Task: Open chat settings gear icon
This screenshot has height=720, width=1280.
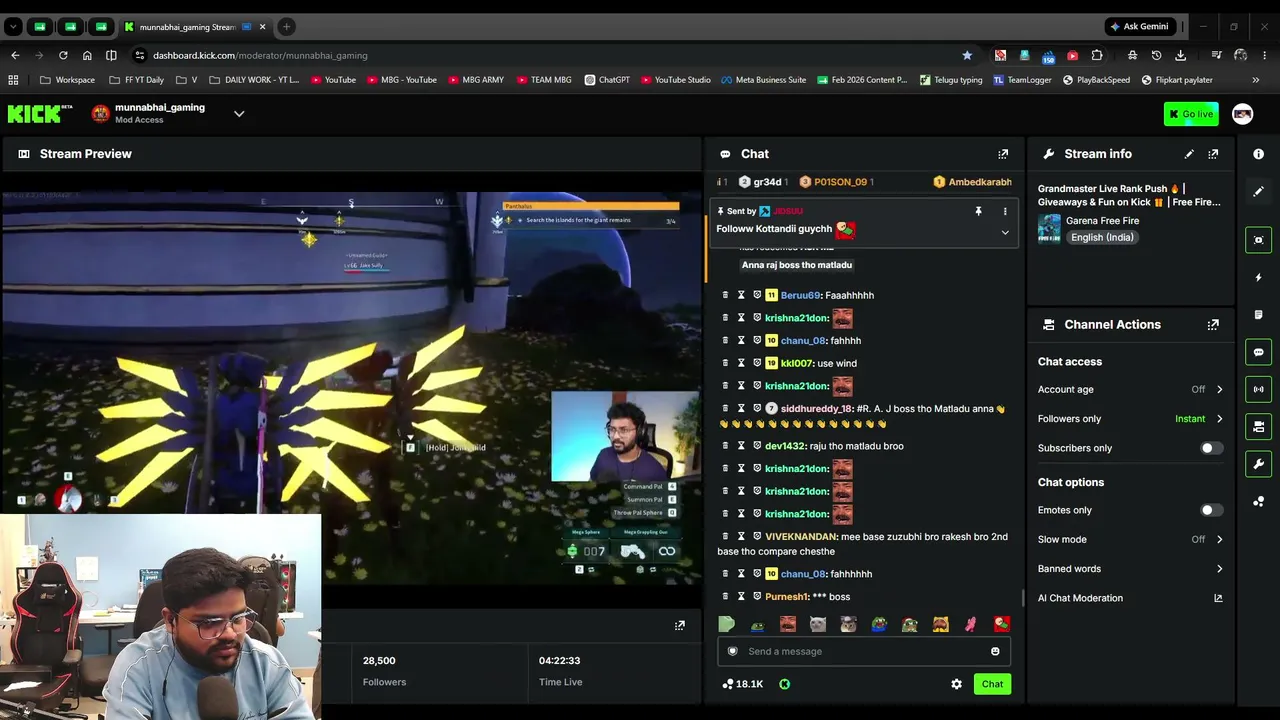Action: point(956,684)
